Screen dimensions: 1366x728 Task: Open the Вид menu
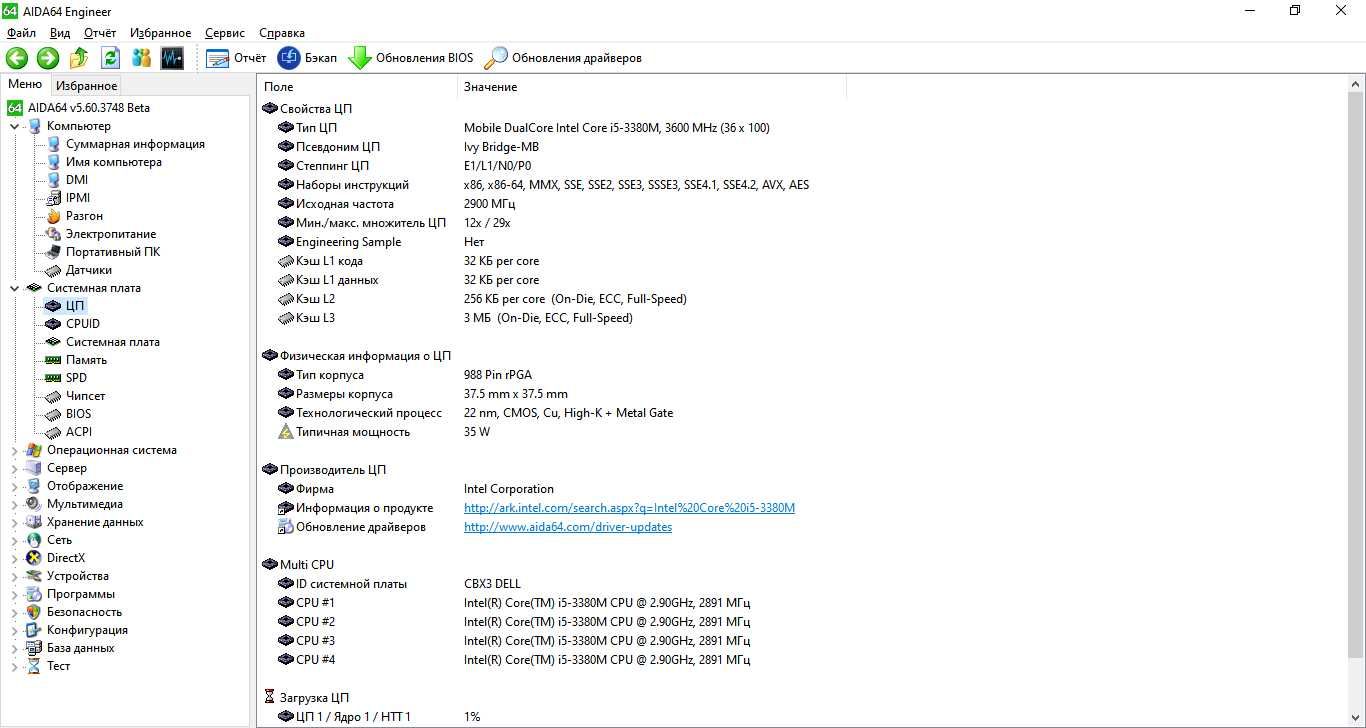coord(60,33)
